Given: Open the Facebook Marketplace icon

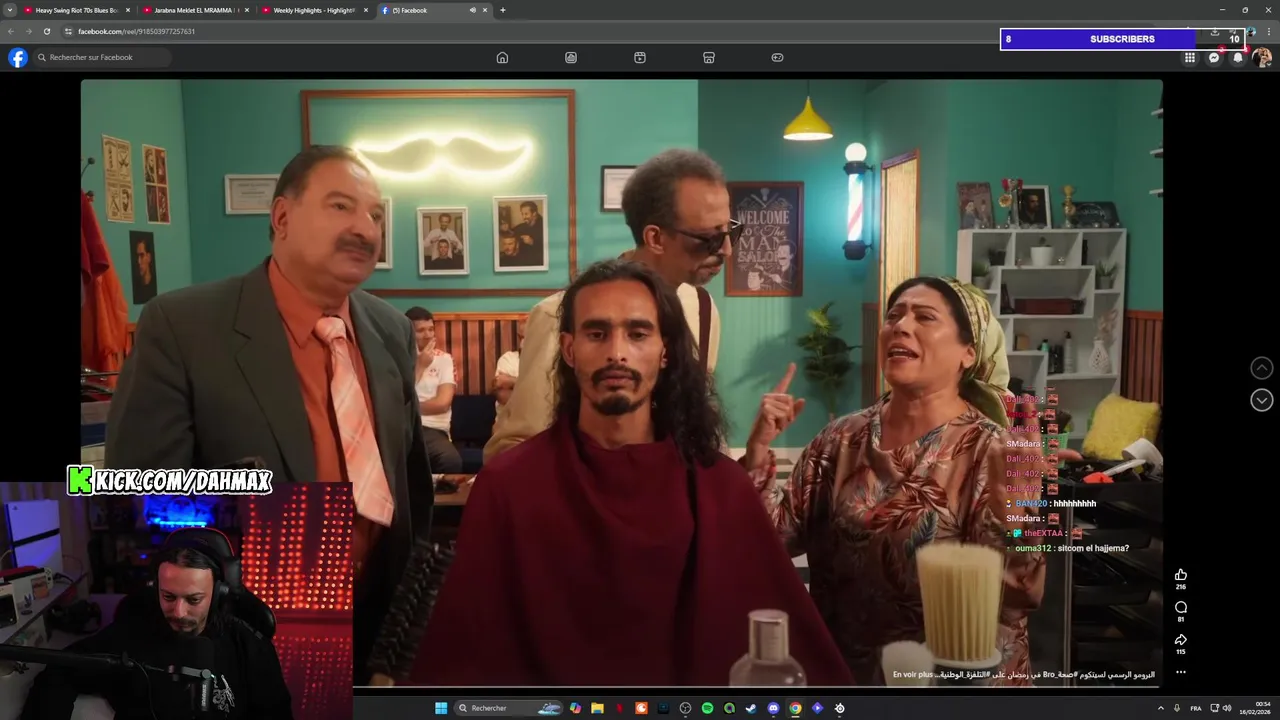Looking at the screenshot, I should (x=709, y=57).
